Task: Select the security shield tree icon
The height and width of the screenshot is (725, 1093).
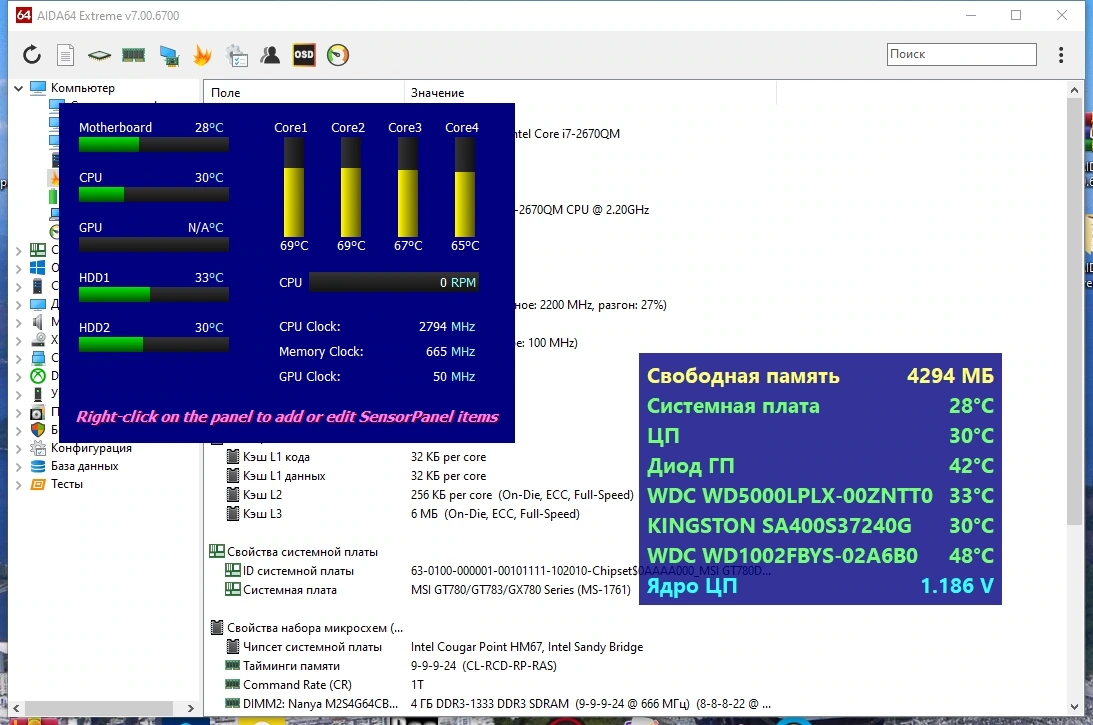Action: (x=38, y=429)
